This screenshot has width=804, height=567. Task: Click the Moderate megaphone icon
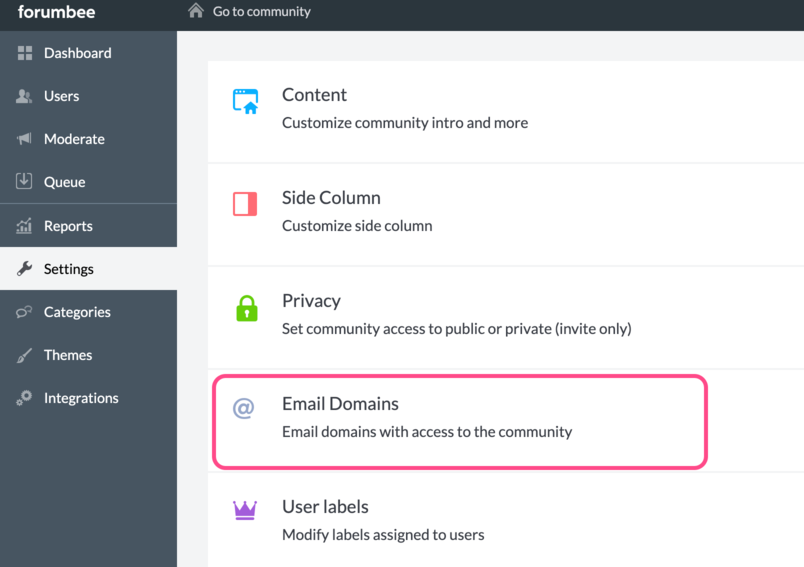pyautogui.click(x=24, y=138)
